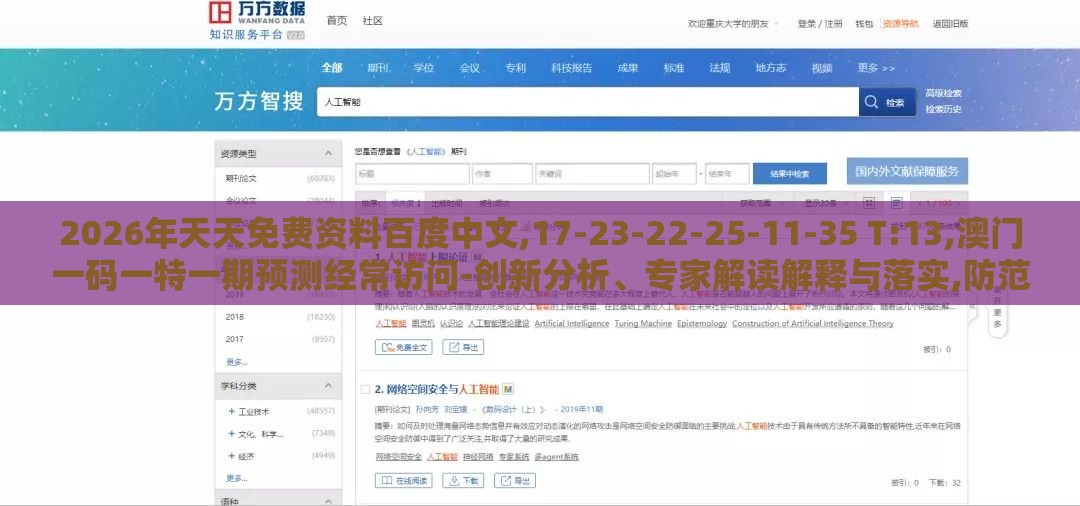The height and width of the screenshot is (506, 1080).
Task: Select the 视频 search category tab
Action: [x=822, y=67]
